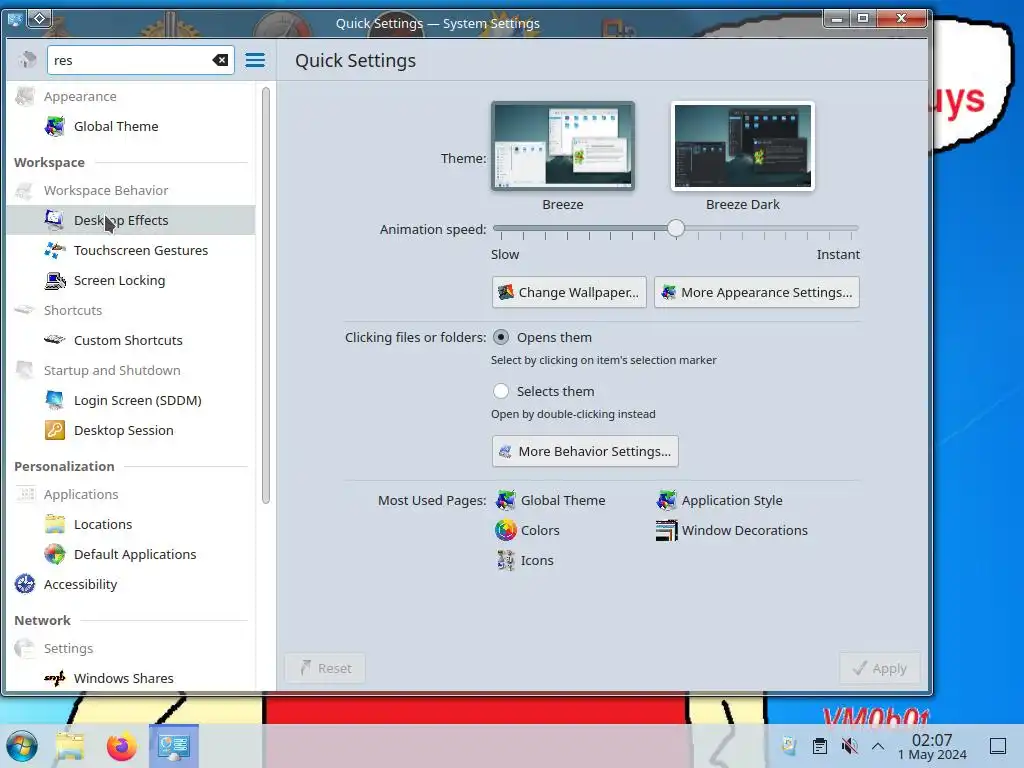This screenshot has width=1024, height=768.
Task: Click Startup and Shutdown category
Action: tap(131, 370)
